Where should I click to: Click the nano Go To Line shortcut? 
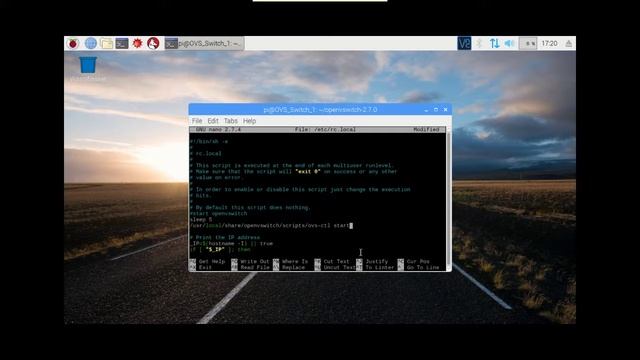pos(419,267)
